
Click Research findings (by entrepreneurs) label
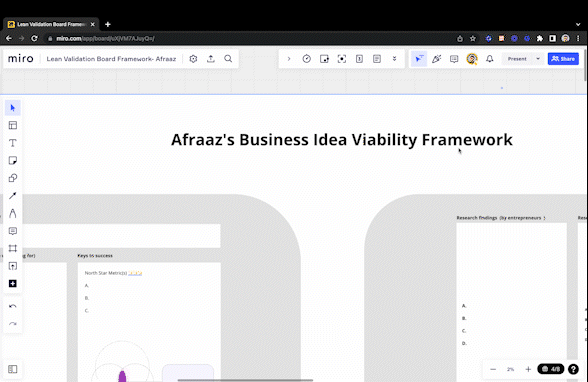pos(501,218)
